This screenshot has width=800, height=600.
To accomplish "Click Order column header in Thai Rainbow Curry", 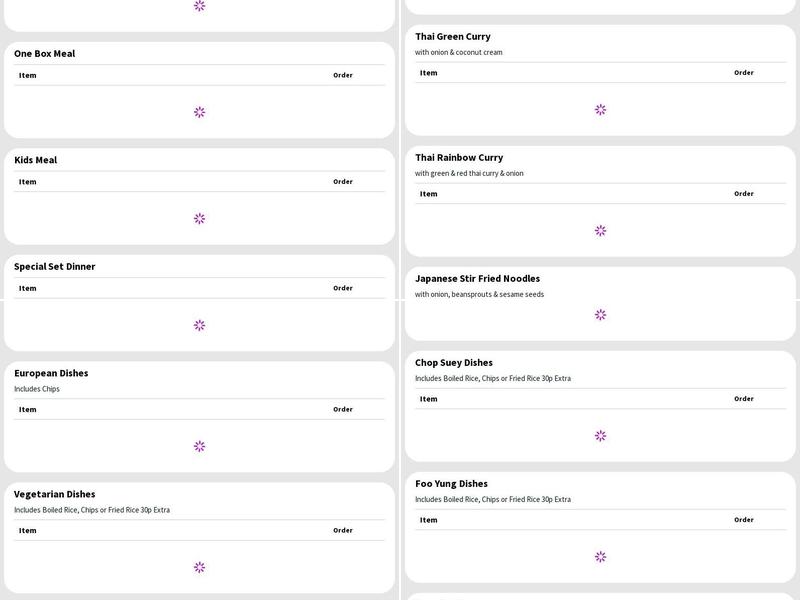I will (x=744, y=194).
